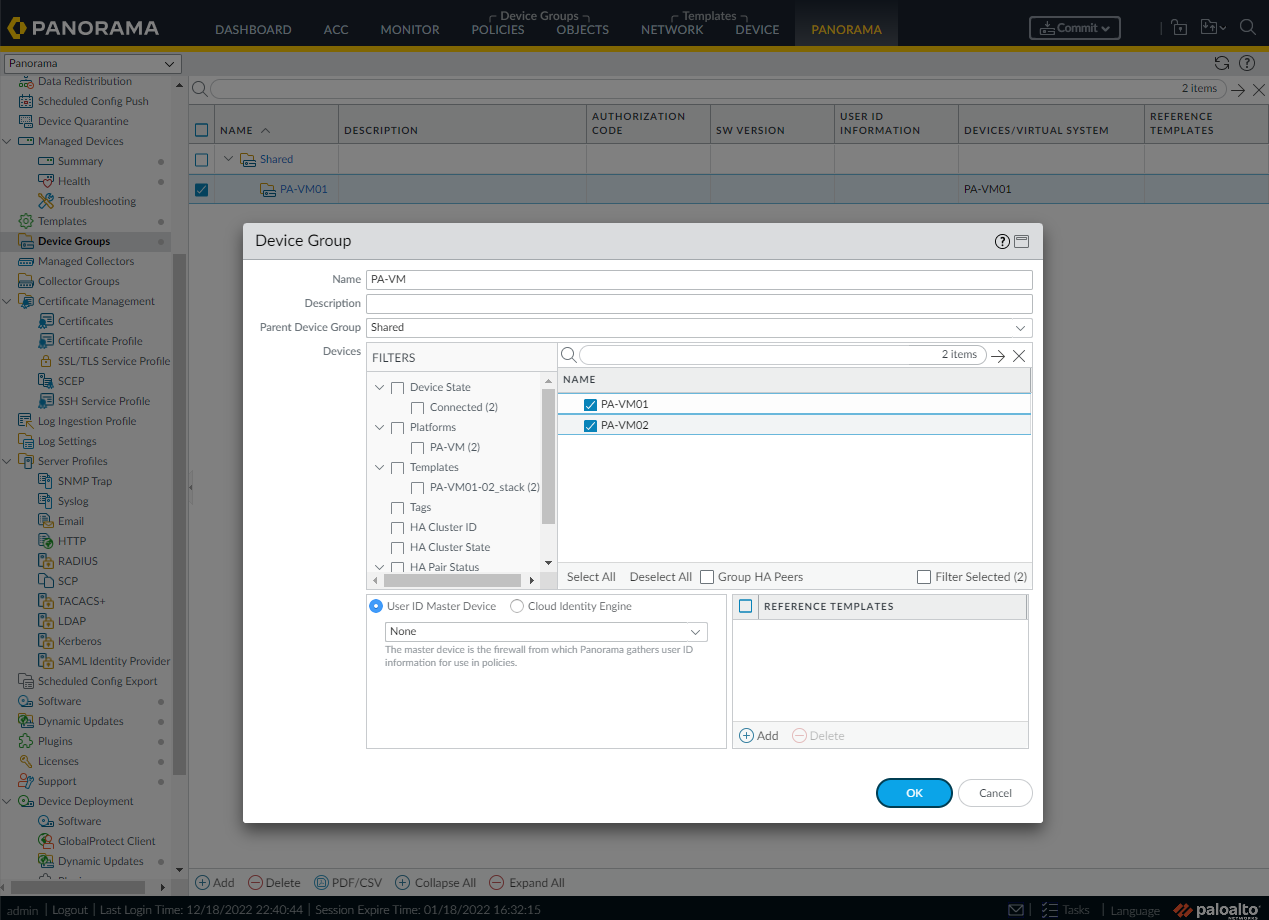The width and height of the screenshot is (1269, 920).
Task: Click the device group Name input field
Action: coord(699,280)
